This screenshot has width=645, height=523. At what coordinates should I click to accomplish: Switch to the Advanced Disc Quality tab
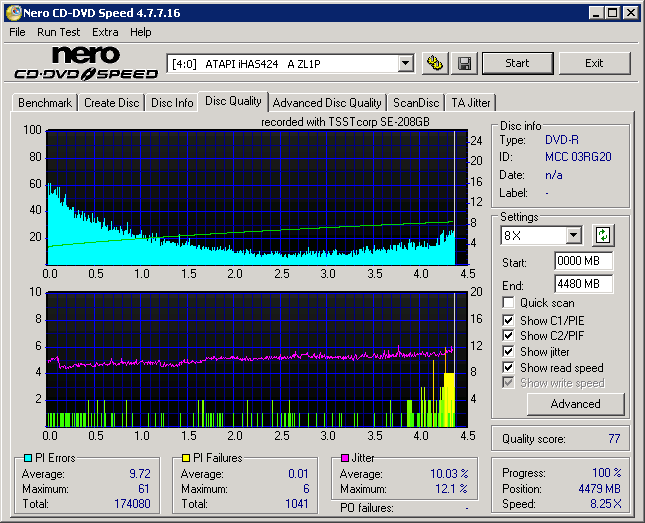point(327,102)
